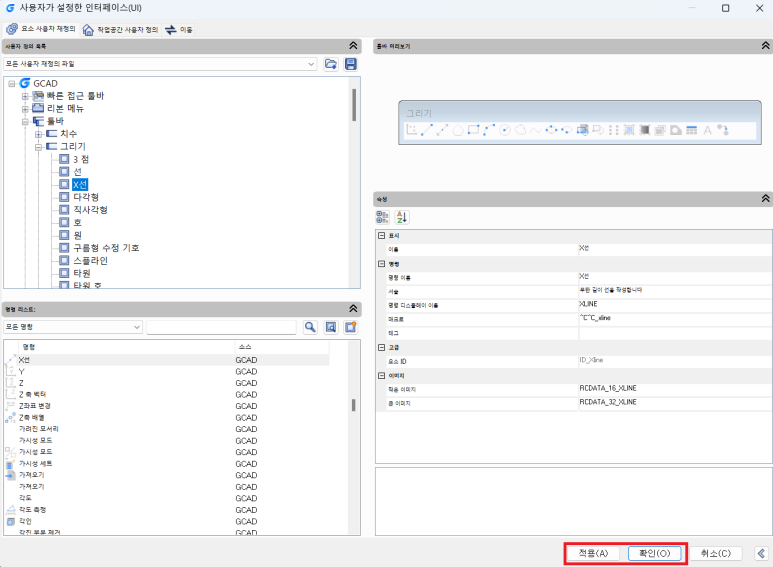Click the save customization file icon
Viewport: 773px width, 567px height.
[x=350, y=64]
